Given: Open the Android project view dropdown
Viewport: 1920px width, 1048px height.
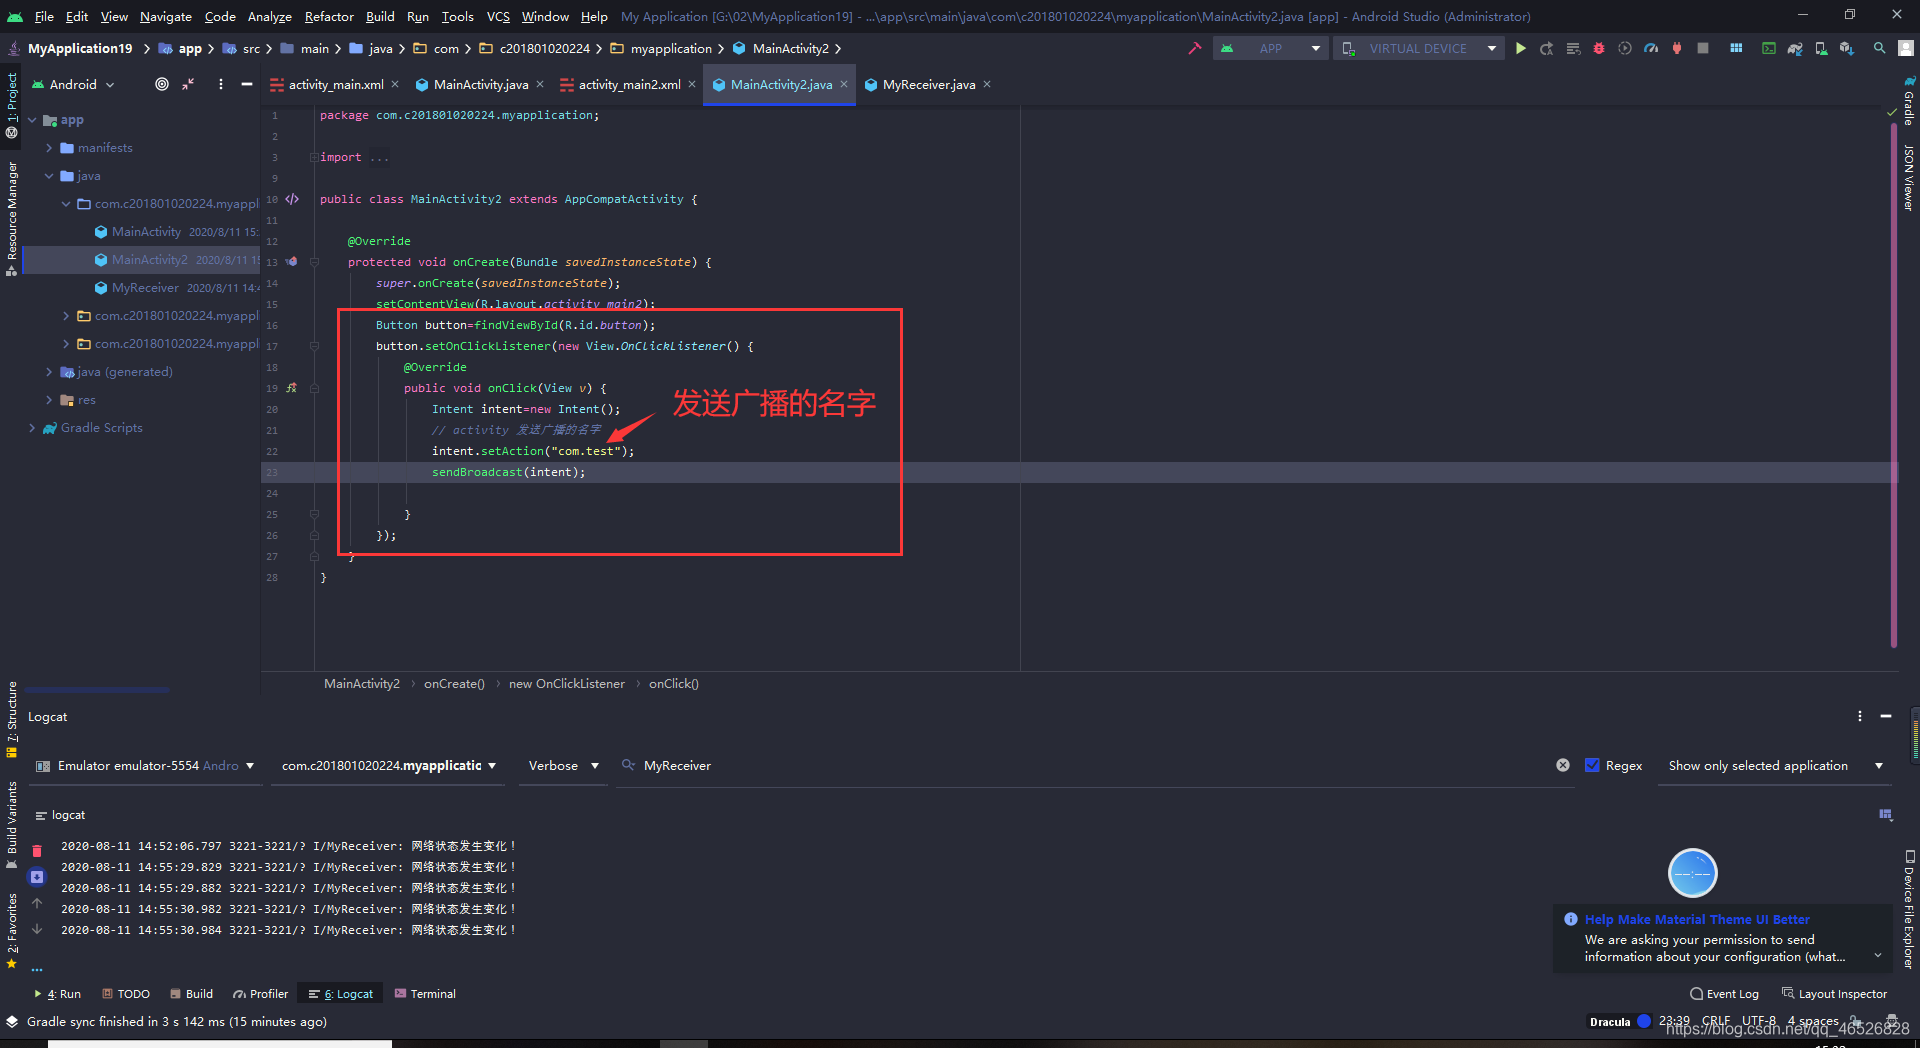Looking at the screenshot, I should coord(74,84).
